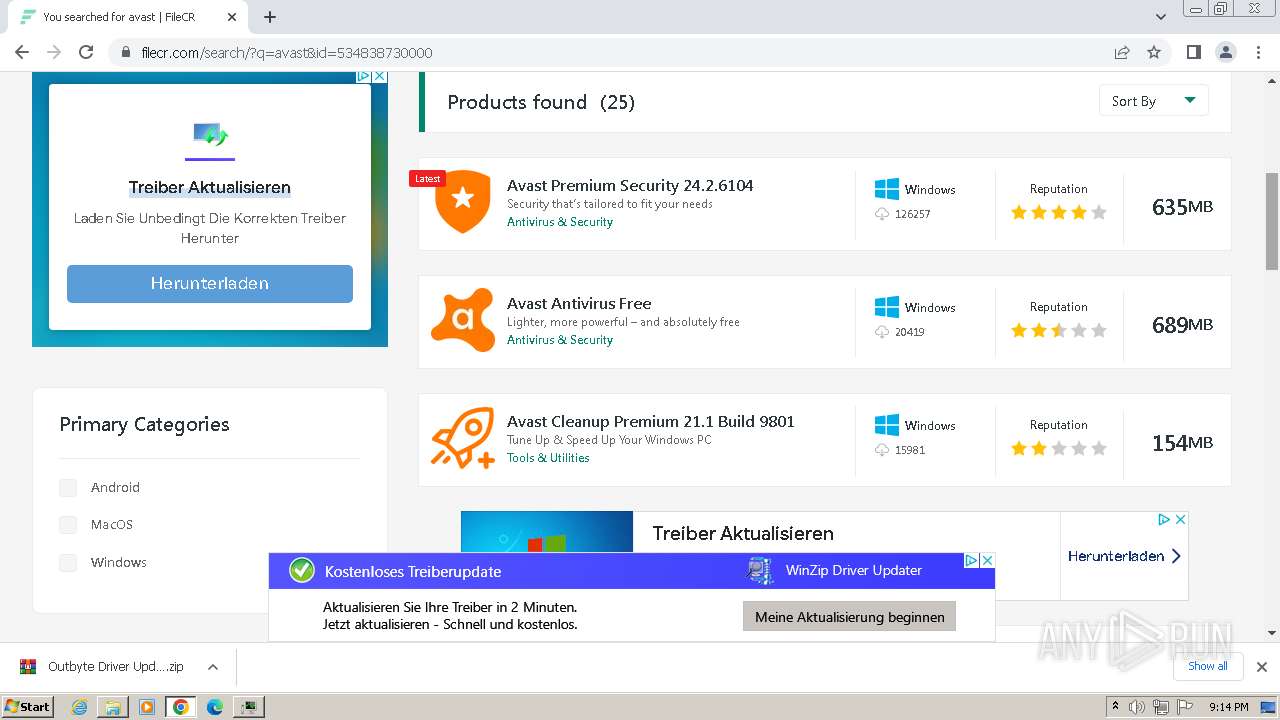This screenshot has width=1280, height=720.
Task: Click the star rating of Avast Antivirus Free
Action: [1058, 330]
